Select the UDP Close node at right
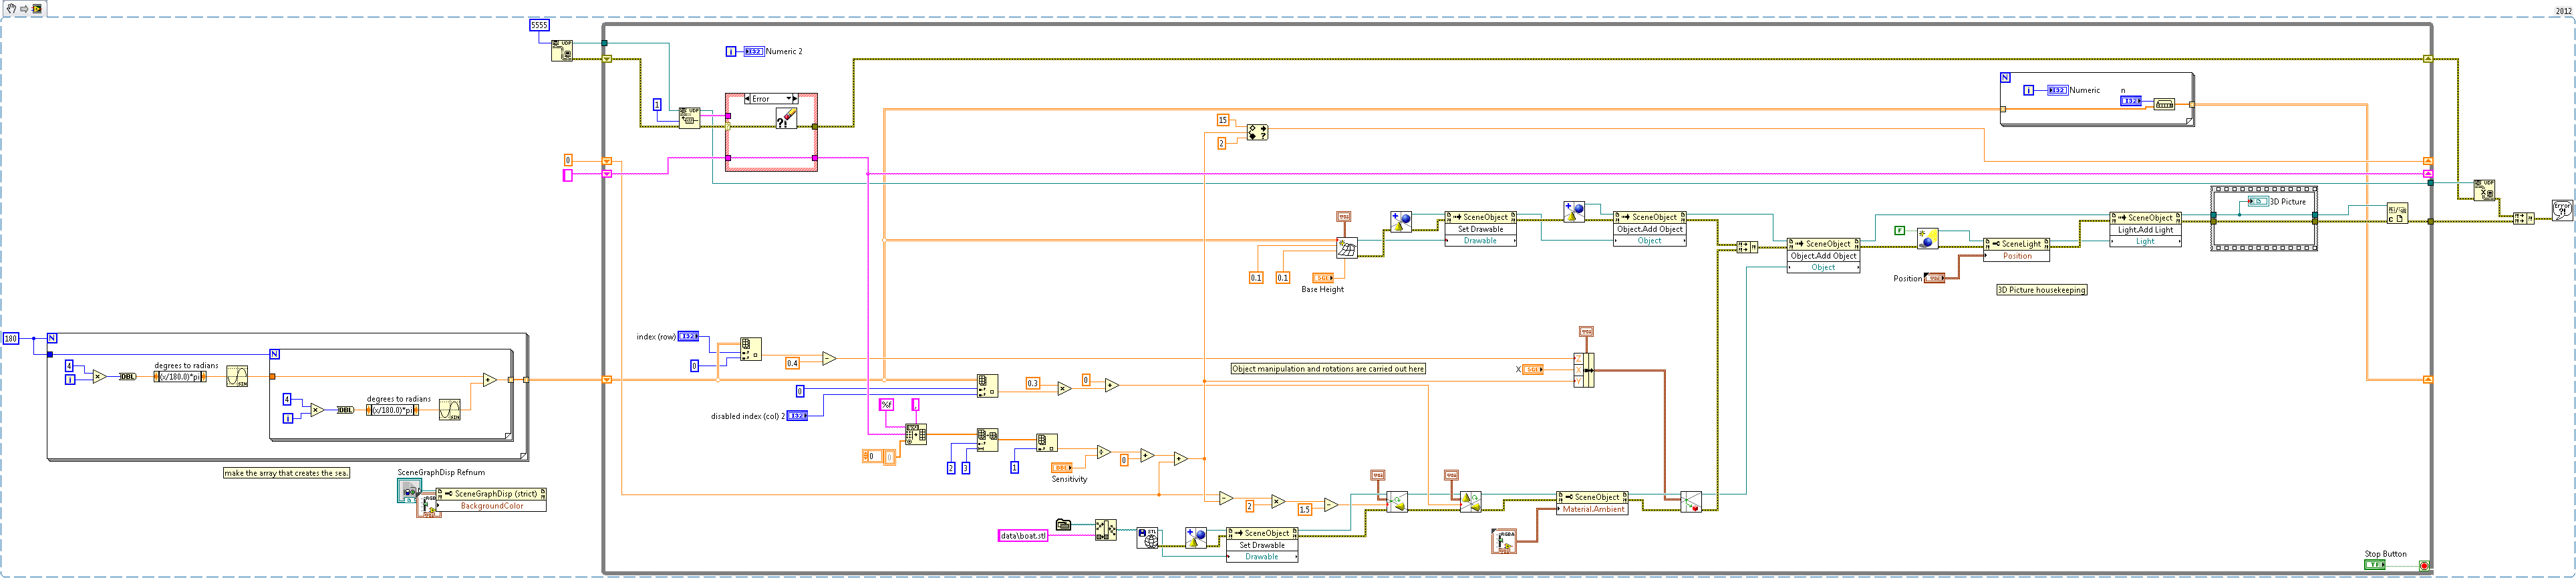The width and height of the screenshot is (2576, 578). click(2484, 190)
